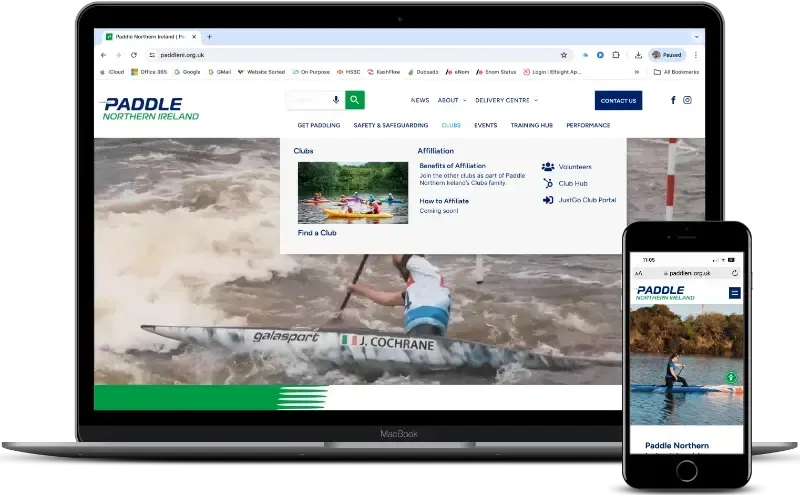The image size is (800, 495).
Task: Expand the Delivery Centre dropdown menu
Action: [x=507, y=101]
